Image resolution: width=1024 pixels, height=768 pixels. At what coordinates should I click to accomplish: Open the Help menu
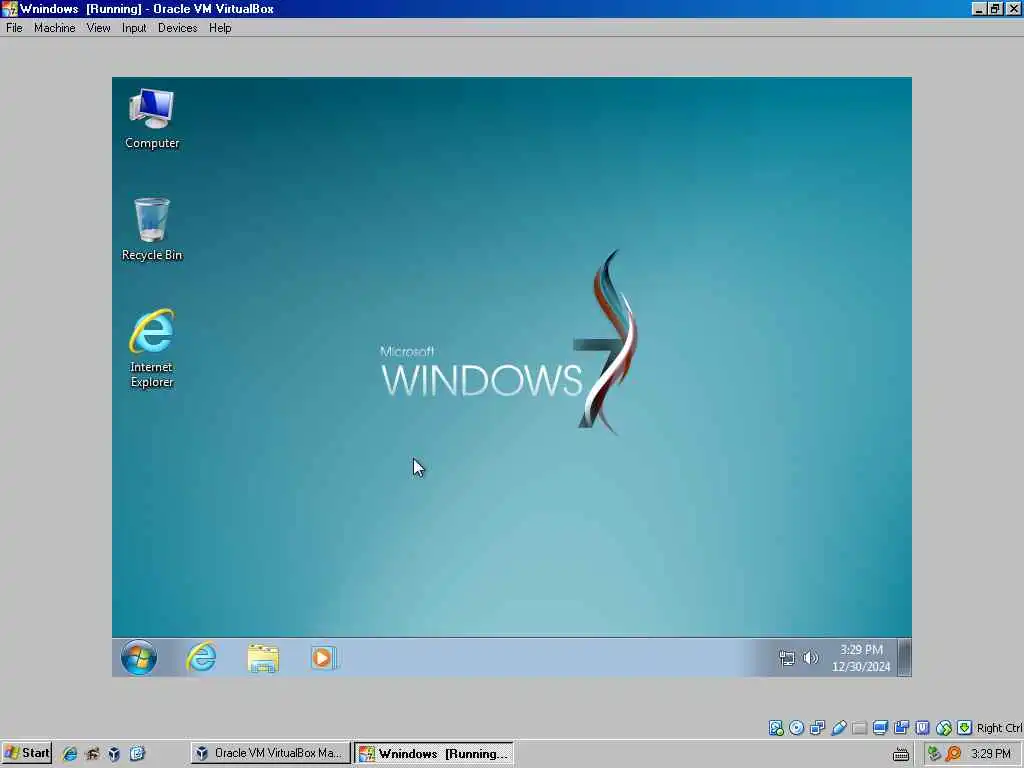pyautogui.click(x=220, y=28)
